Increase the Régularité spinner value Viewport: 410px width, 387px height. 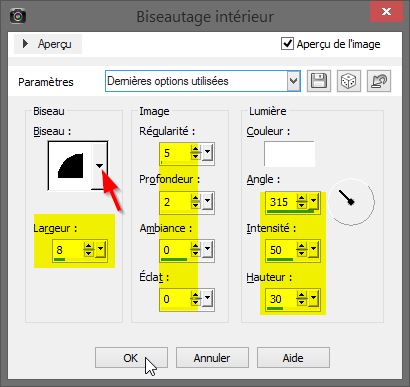(195, 150)
